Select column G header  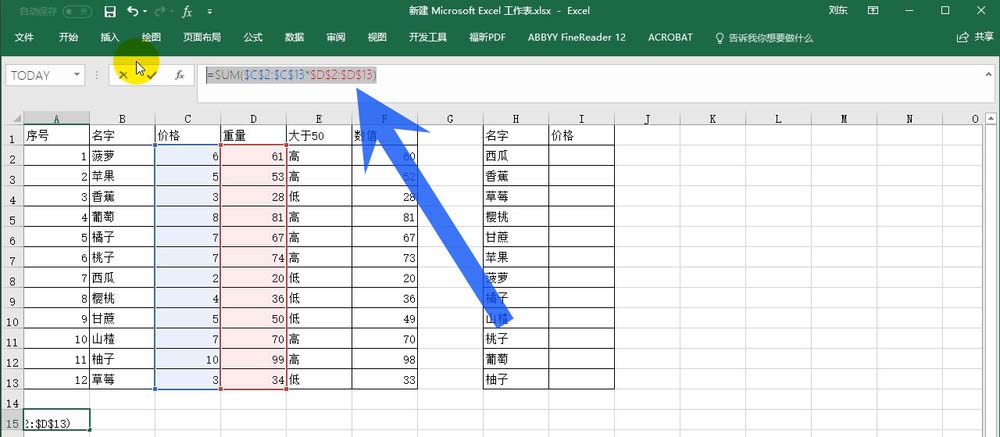coord(450,119)
